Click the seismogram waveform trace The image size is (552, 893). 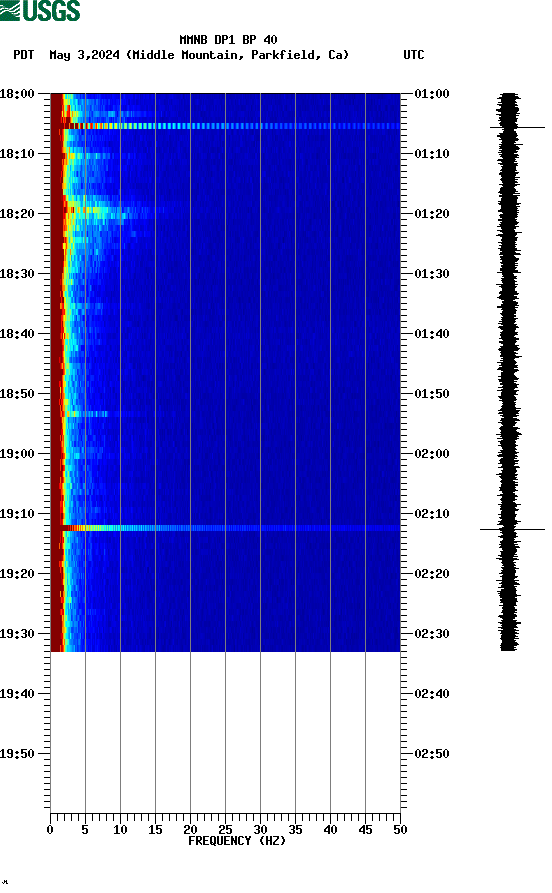point(509,371)
